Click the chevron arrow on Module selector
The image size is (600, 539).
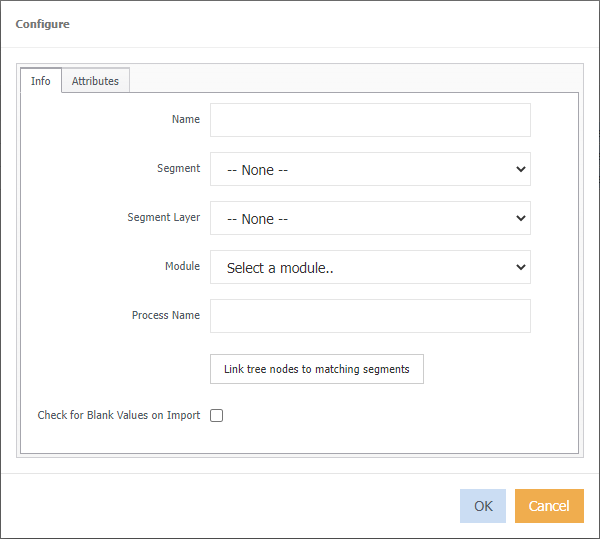pyautogui.click(x=520, y=267)
